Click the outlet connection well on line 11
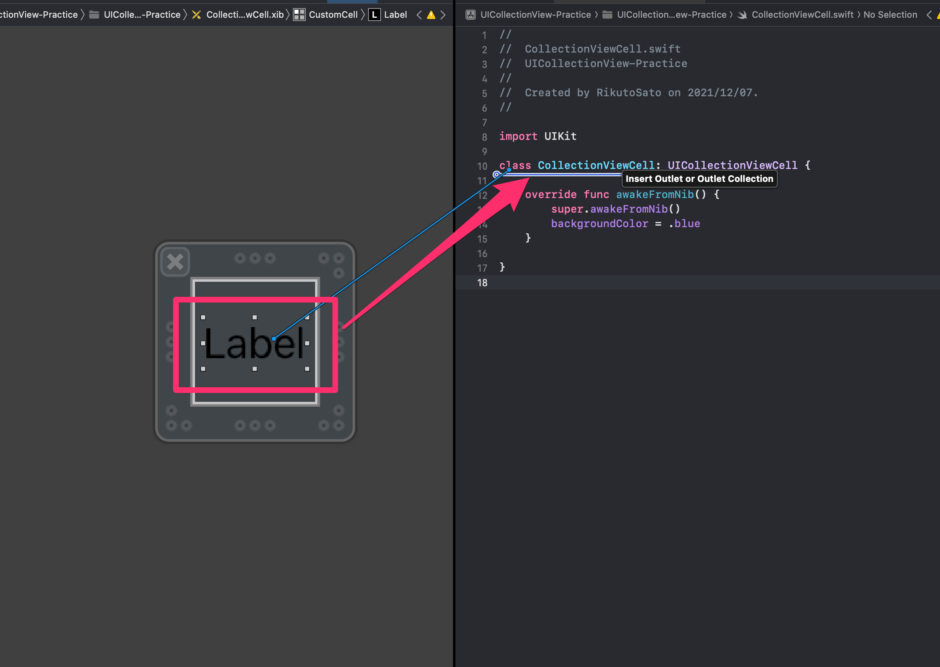The height and width of the screenshot is (667, 940). click(x=496, y=175)
